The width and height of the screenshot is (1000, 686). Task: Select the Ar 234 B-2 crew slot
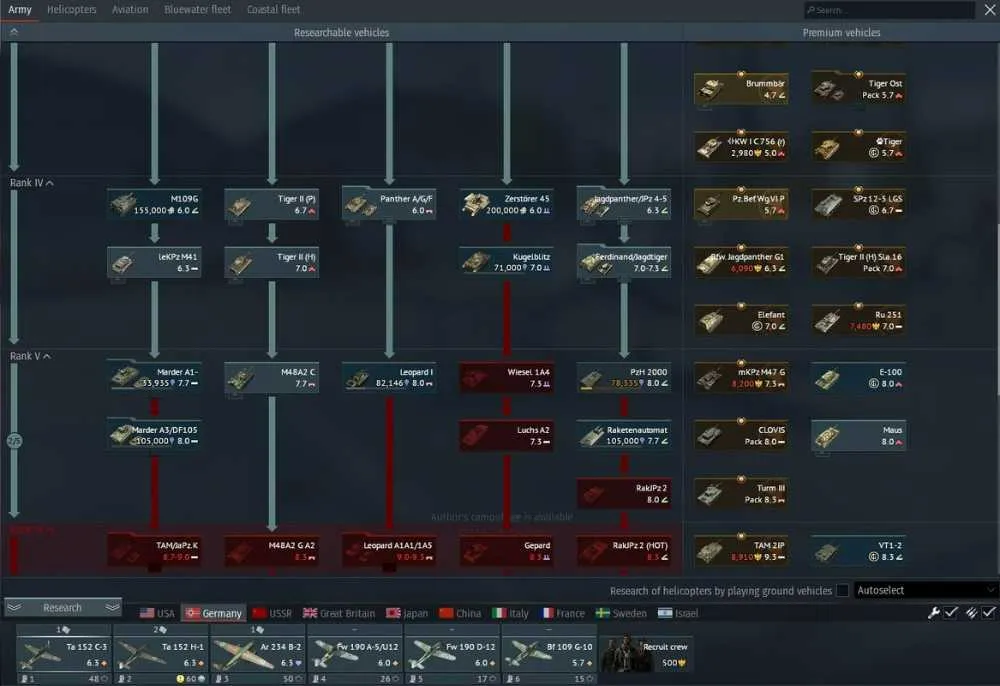258,655
